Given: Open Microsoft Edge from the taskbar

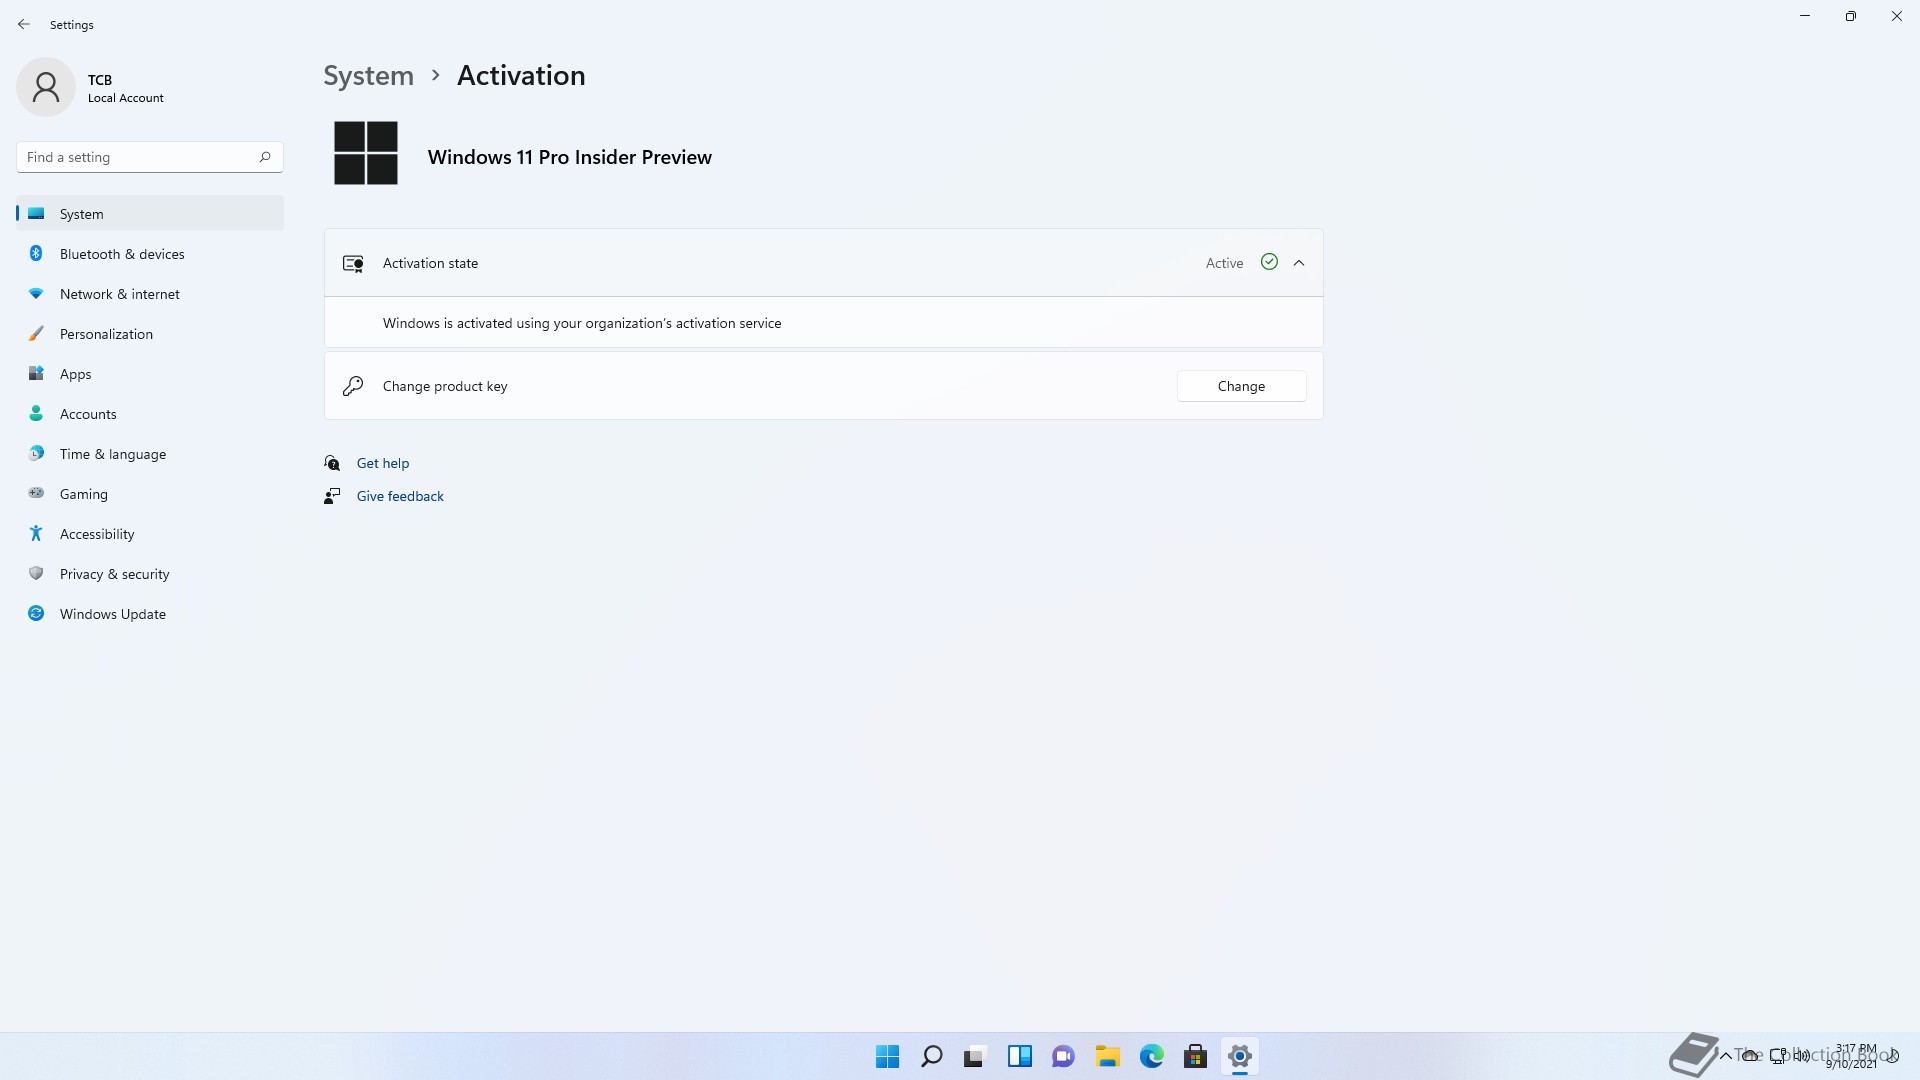Looking at the screenshot, I should (x=1151, y=1056).
